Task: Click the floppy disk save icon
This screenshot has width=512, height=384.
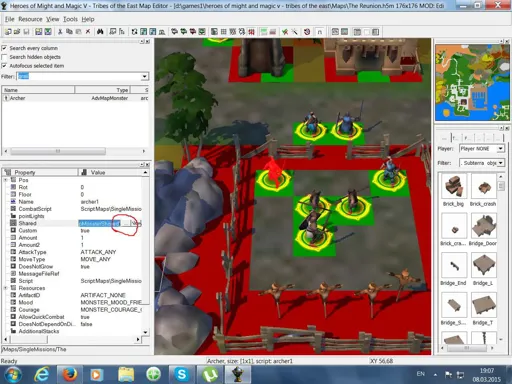Action: tap(27, 32)
